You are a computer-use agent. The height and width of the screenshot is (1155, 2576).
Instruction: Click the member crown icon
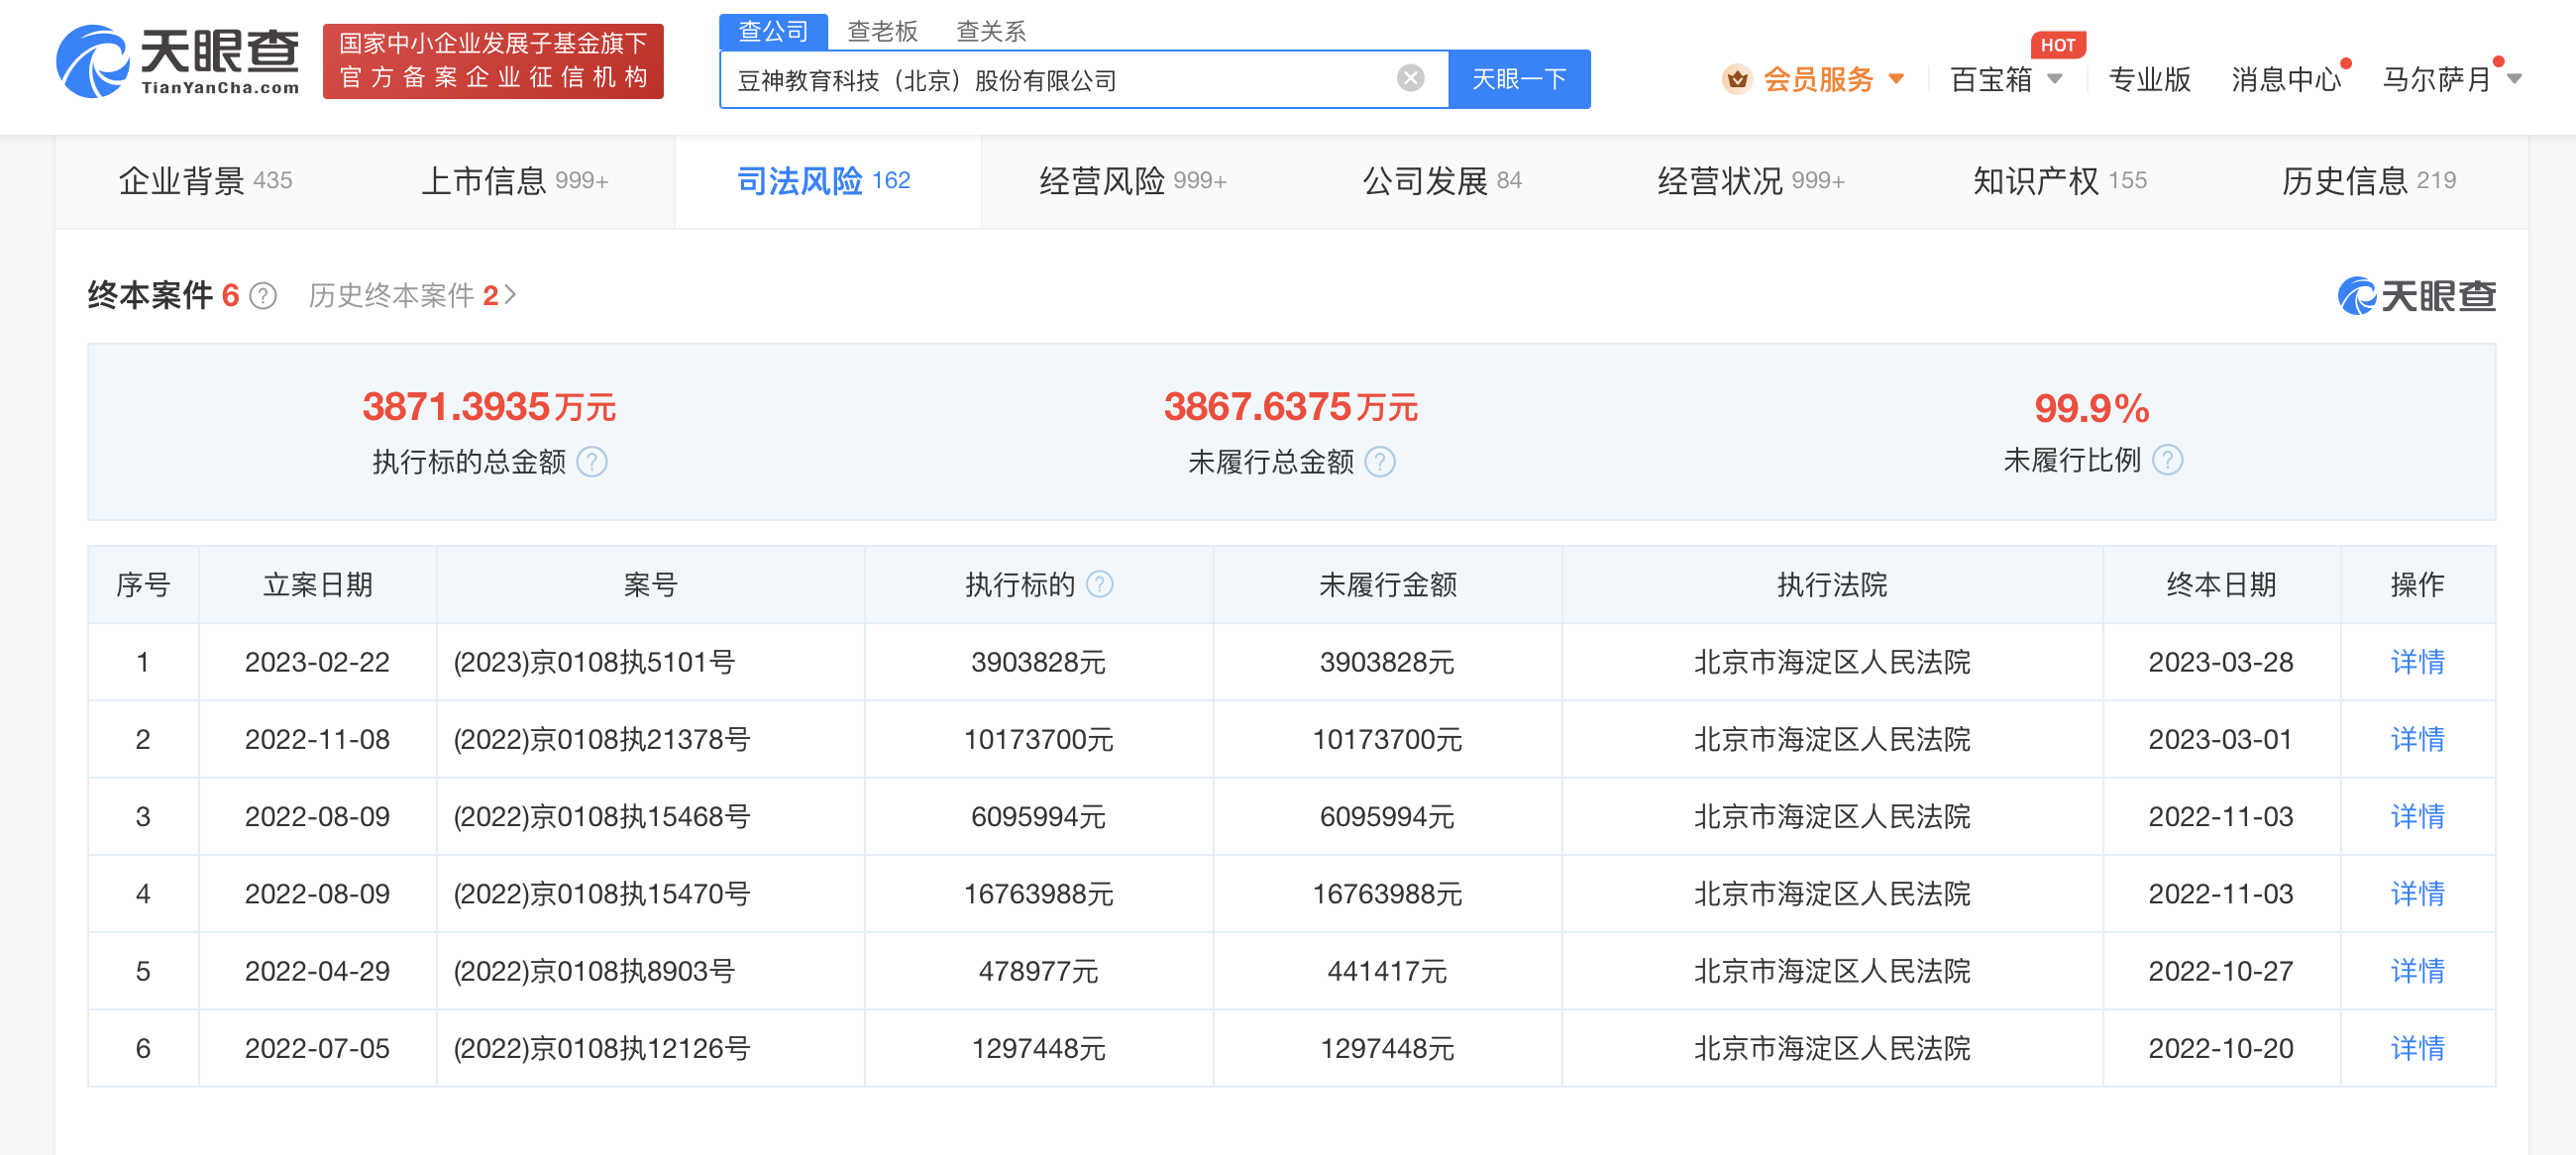point(1737,79)
